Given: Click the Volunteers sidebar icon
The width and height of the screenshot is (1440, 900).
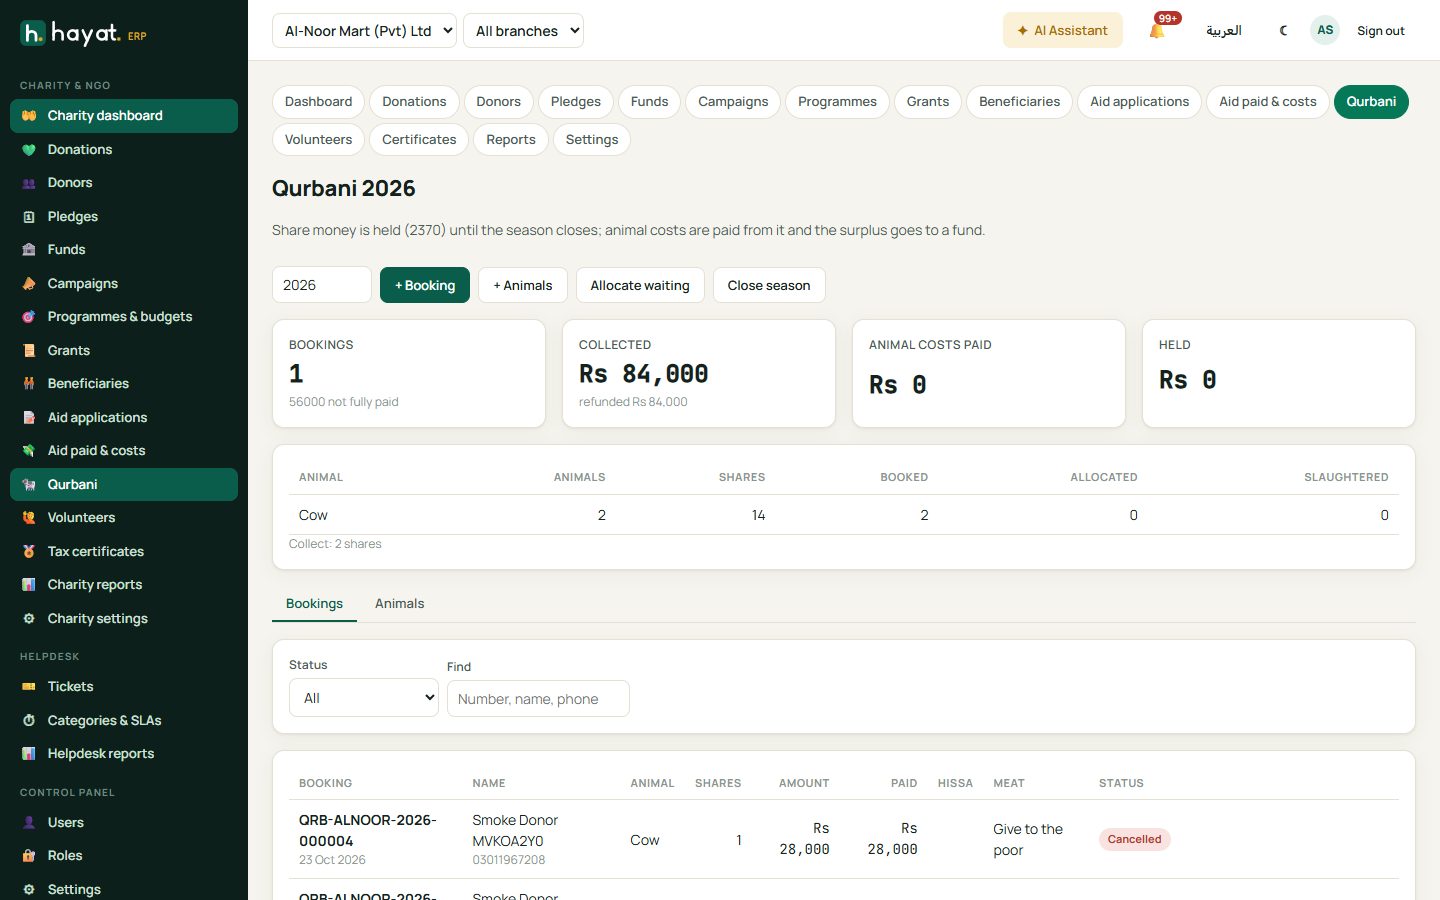Looking at the screenshot, I should 29,518.
